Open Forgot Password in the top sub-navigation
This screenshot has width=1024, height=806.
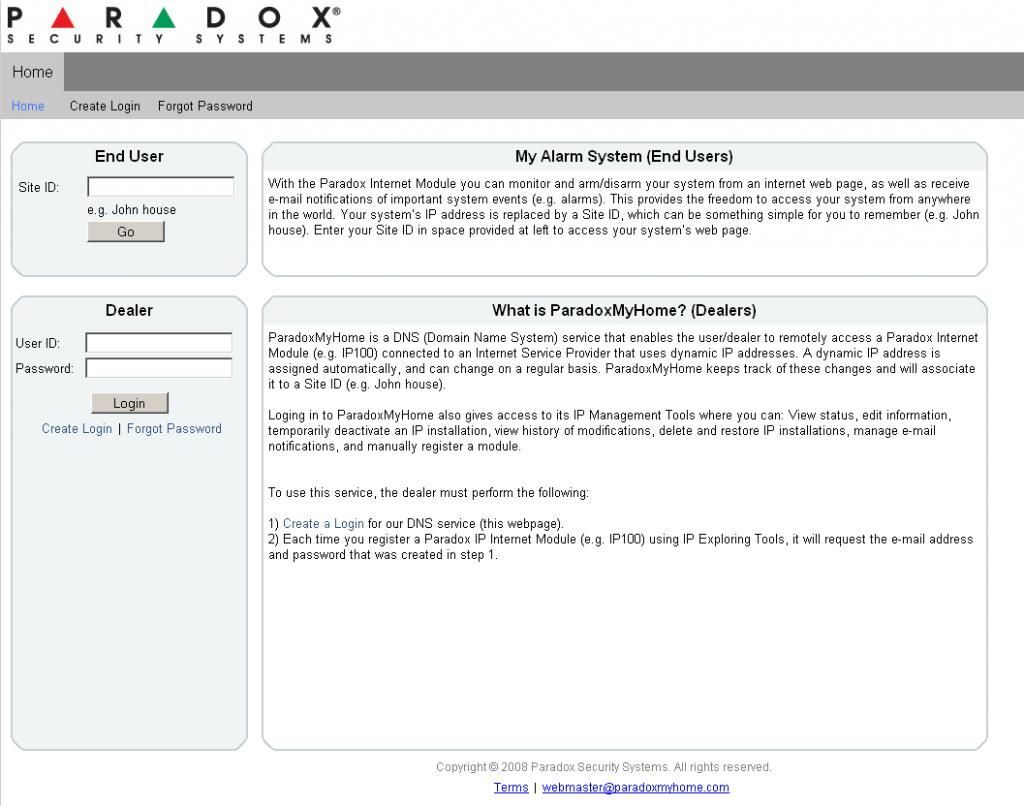pyautogui.click(x=205, y=106)
